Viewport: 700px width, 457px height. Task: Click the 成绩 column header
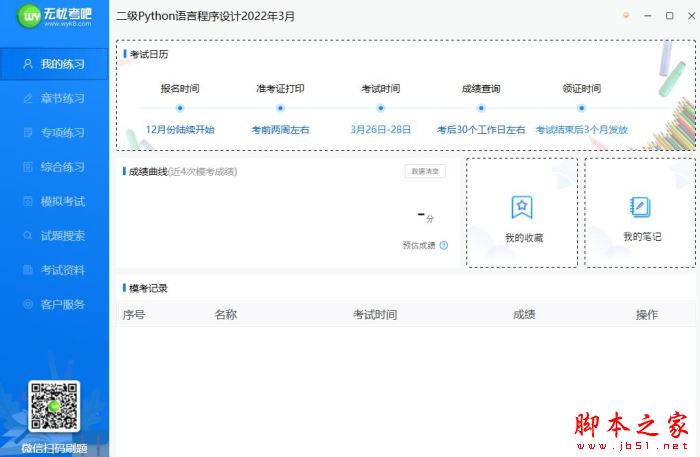[524, 315]
